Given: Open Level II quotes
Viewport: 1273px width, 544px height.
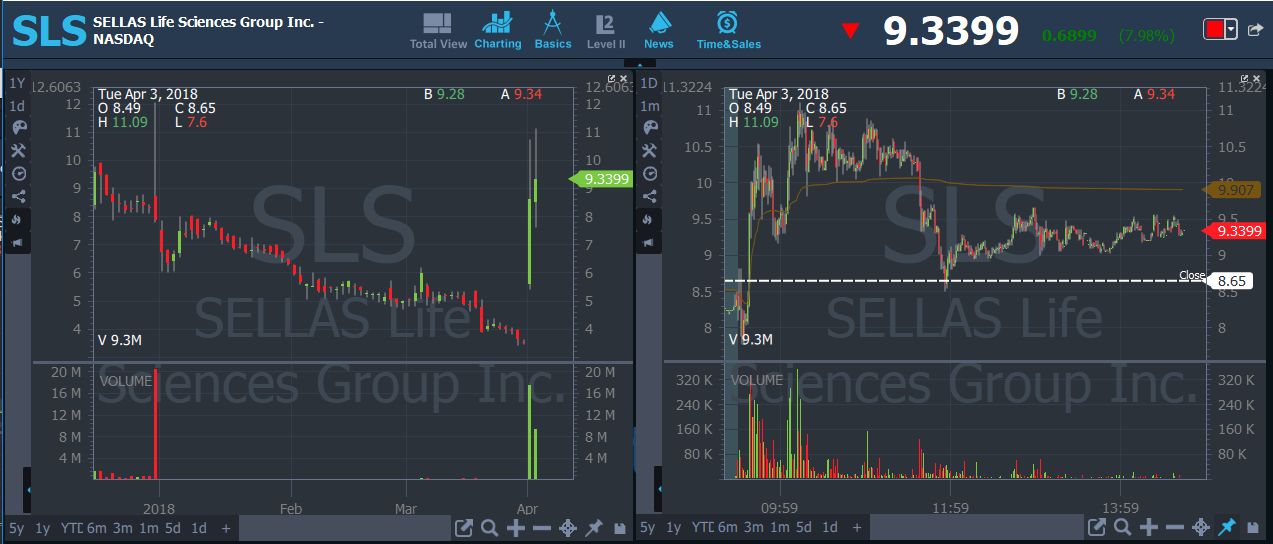Looking at the screenshot, I should click(x=605, y=31).
